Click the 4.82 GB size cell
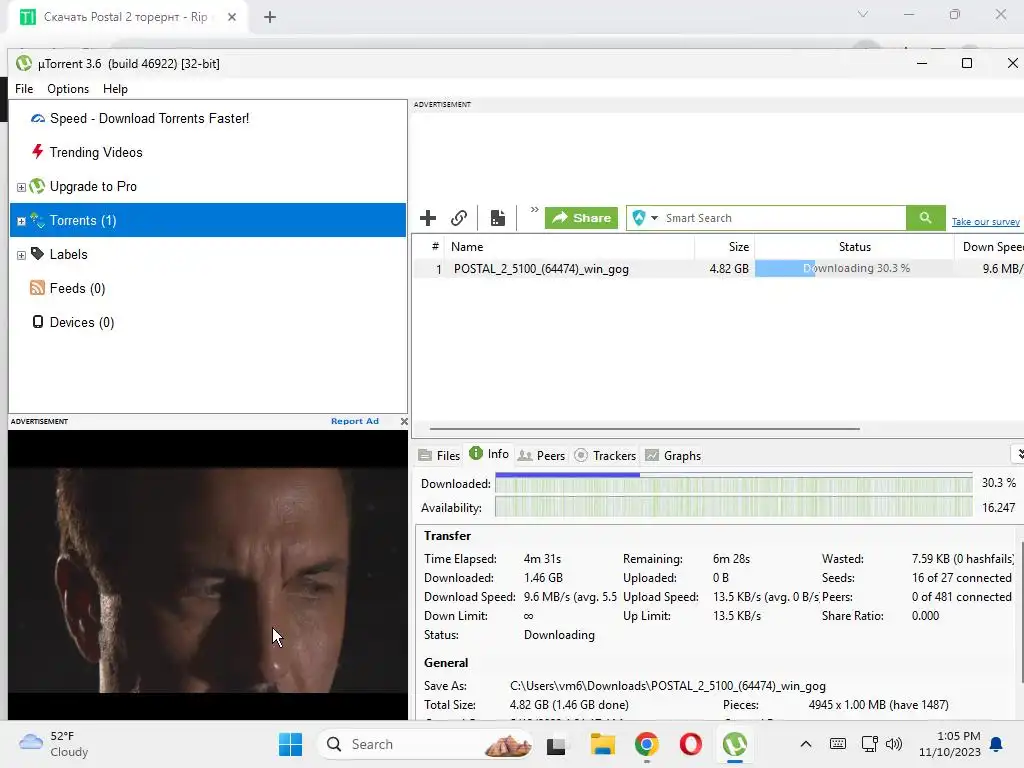Viewport: 1024px width, 768px height. 729,268
